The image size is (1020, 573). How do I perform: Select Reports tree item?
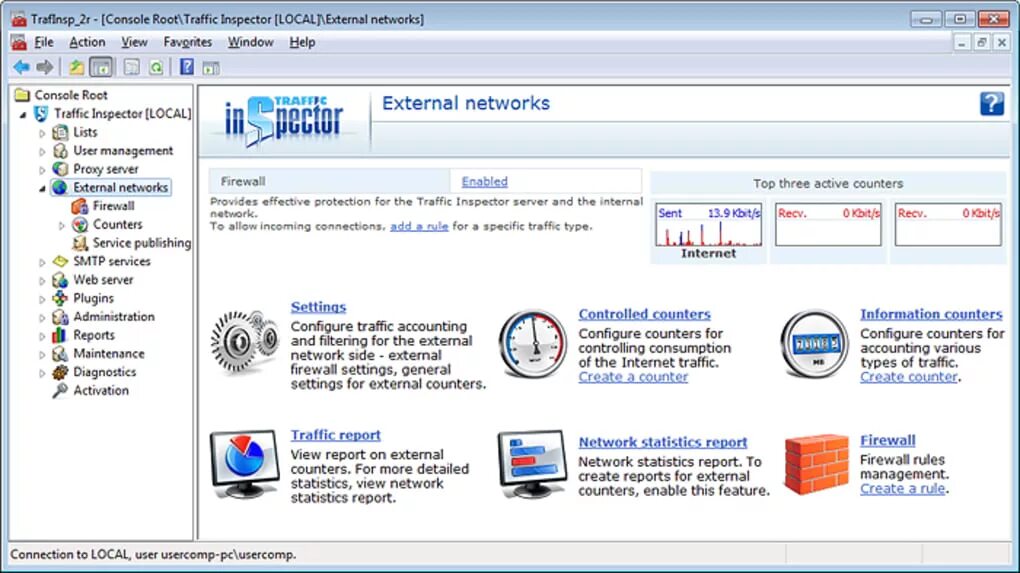coord(94,336)
